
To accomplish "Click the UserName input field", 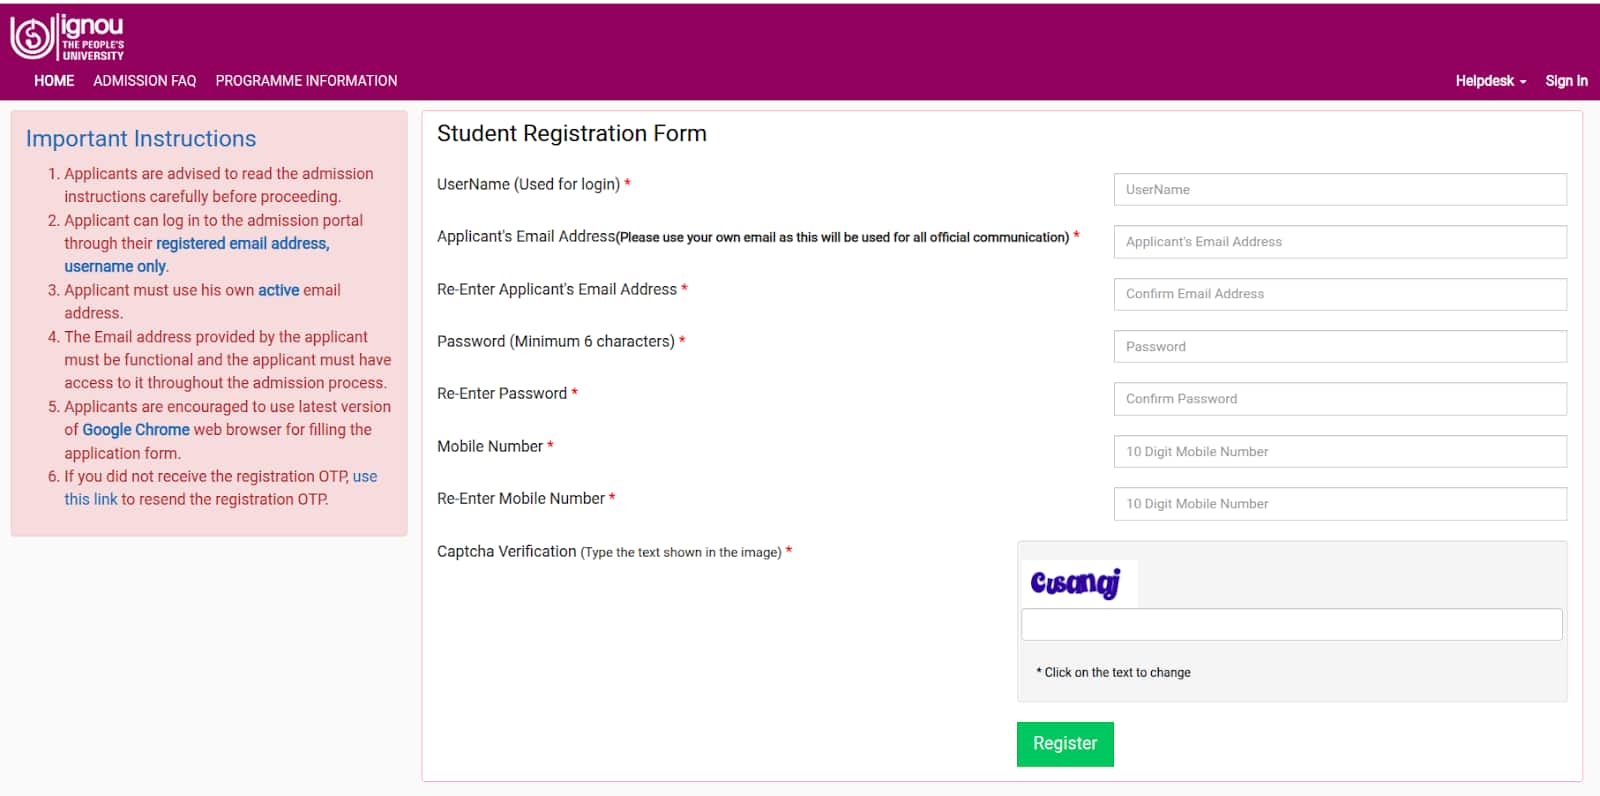I will coord(1339,189).
